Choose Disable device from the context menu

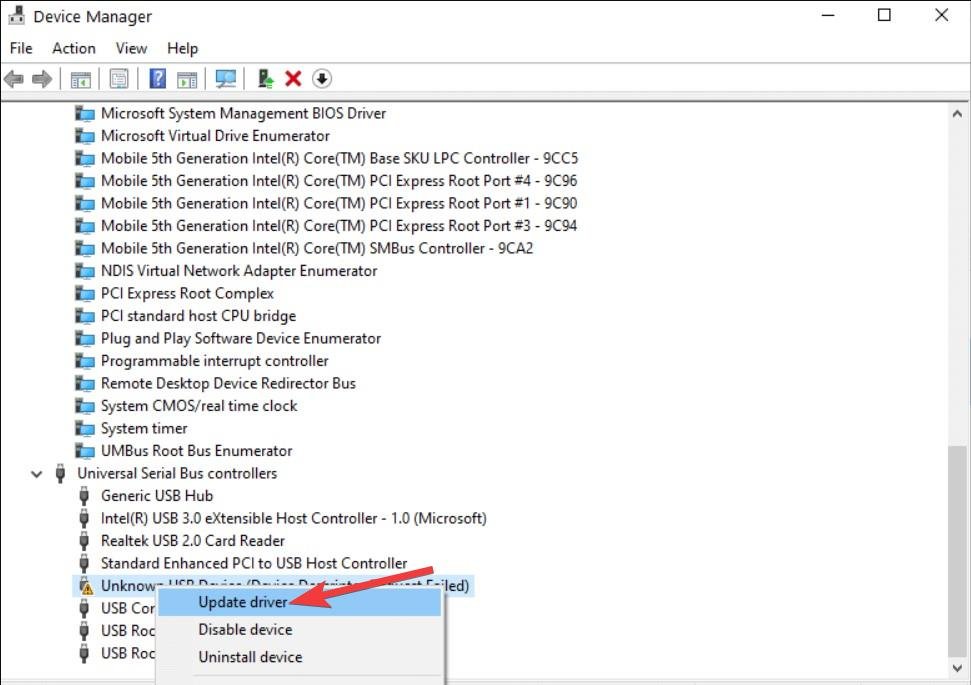click(x=300, y=629)
